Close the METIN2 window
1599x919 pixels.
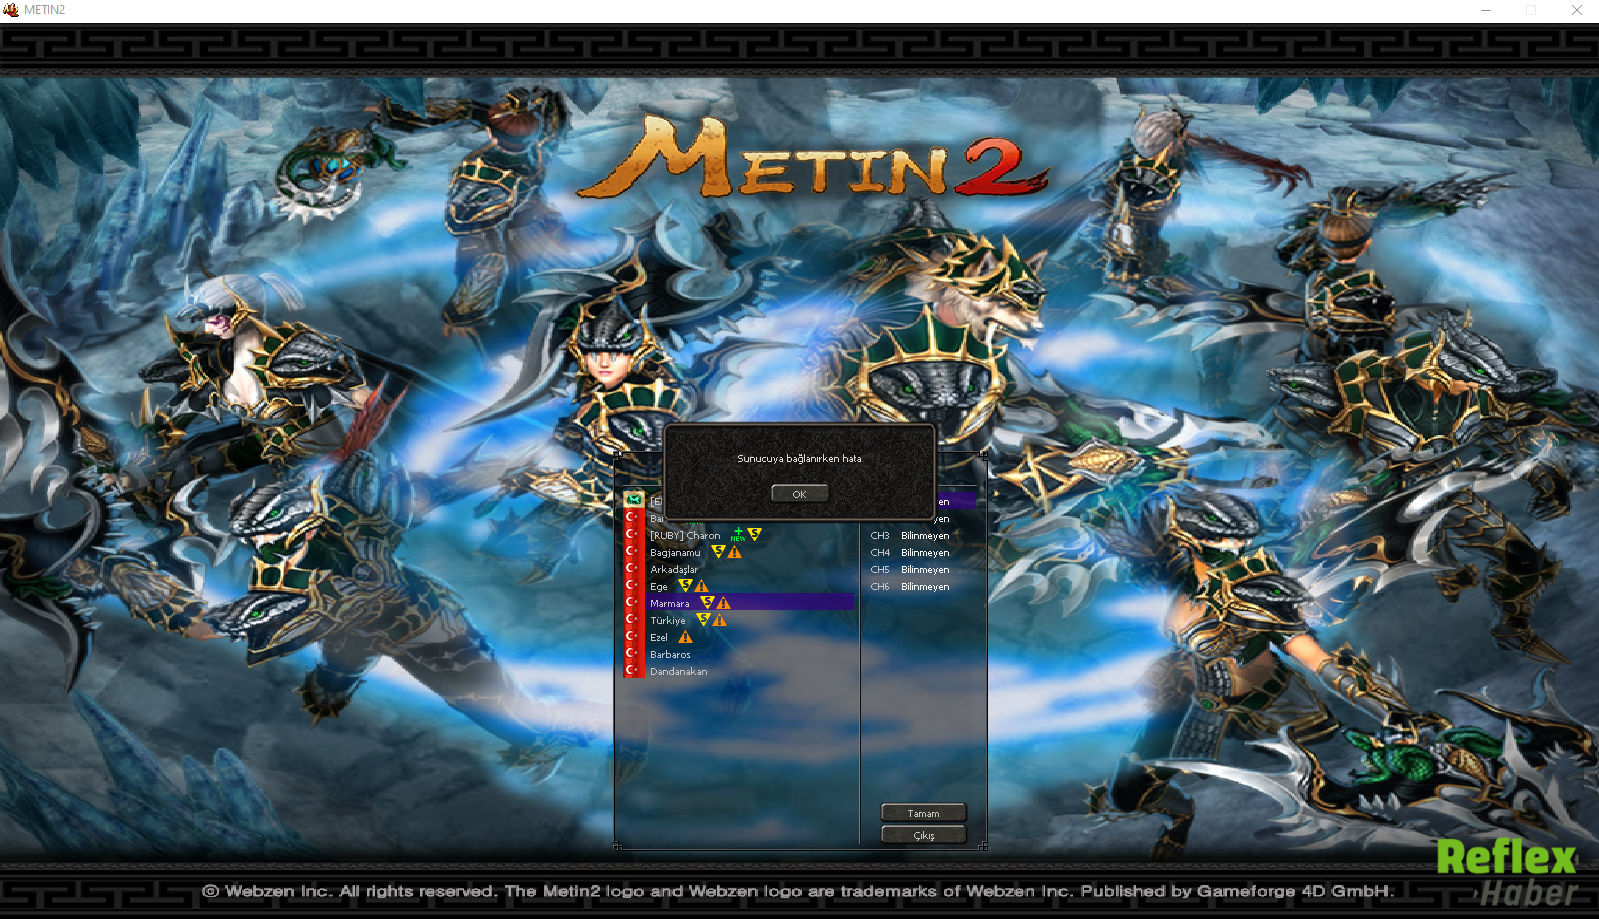(x=1577, y=10)
